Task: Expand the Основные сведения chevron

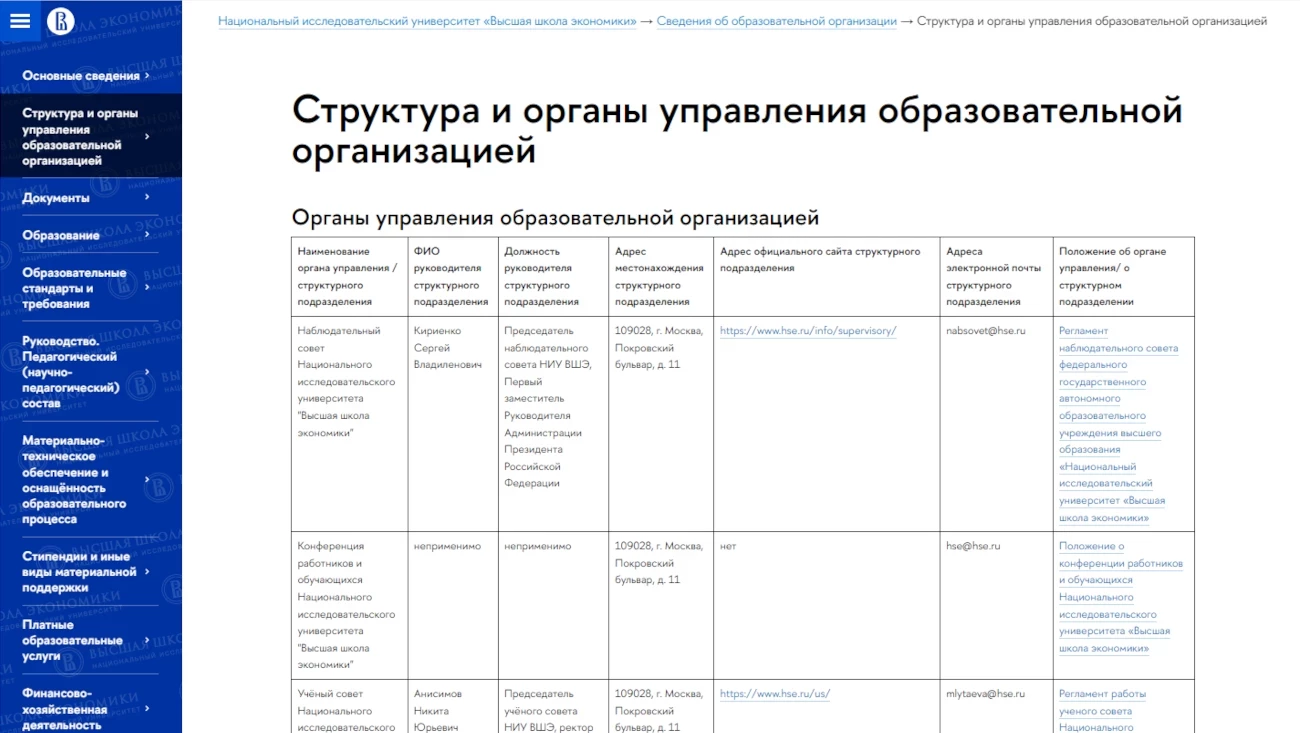Action: pos(147,76)
